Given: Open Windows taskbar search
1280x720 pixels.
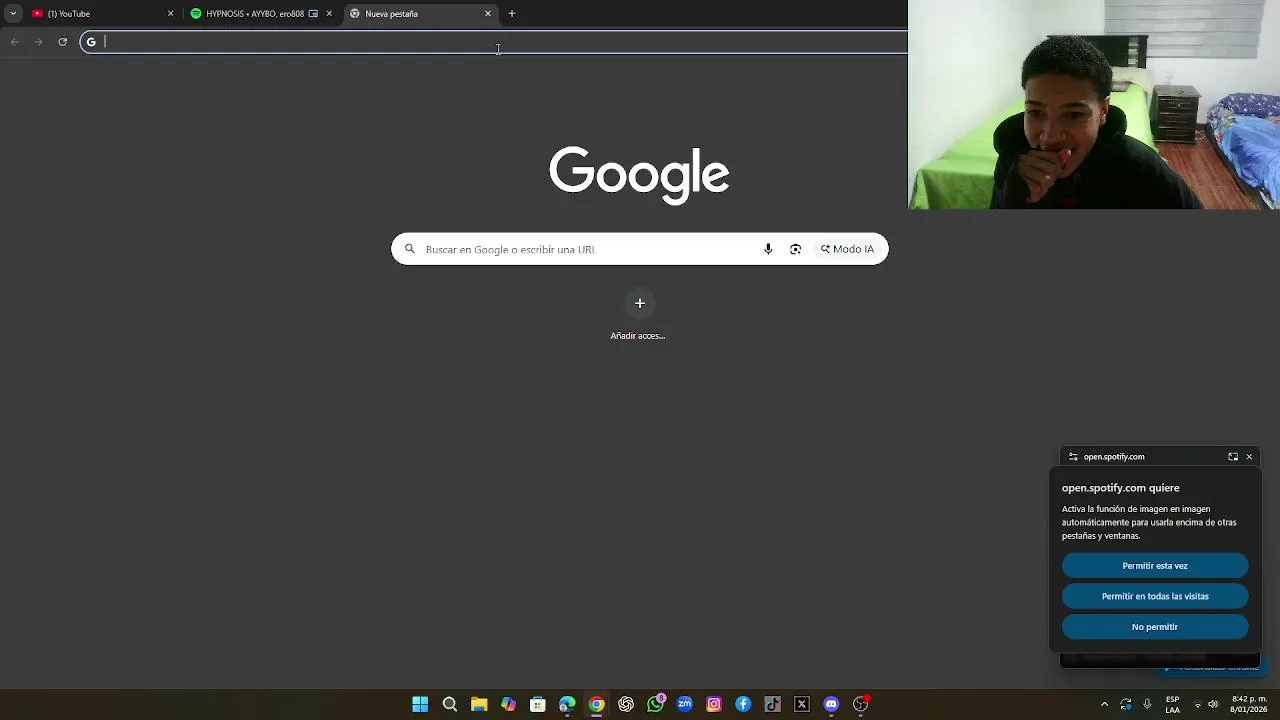Looking at the screenshot, I should pos(450,704).
